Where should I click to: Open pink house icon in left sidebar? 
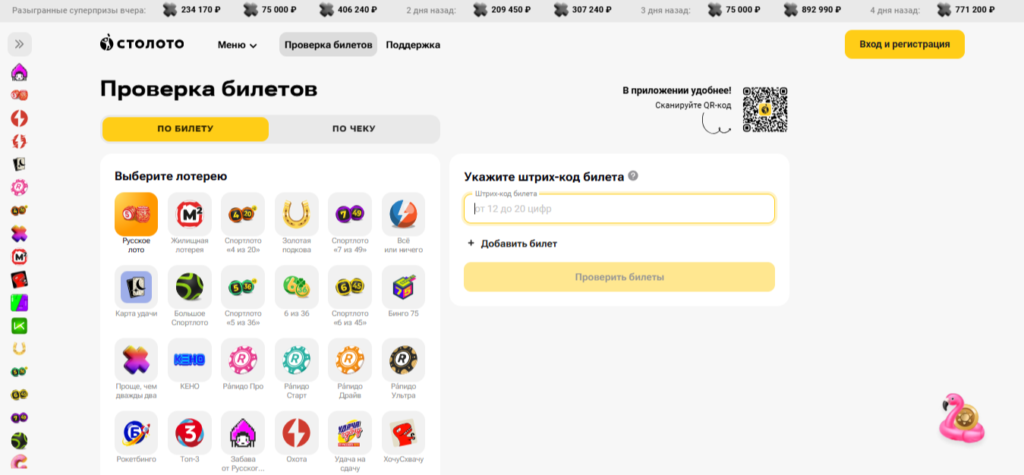20,73
